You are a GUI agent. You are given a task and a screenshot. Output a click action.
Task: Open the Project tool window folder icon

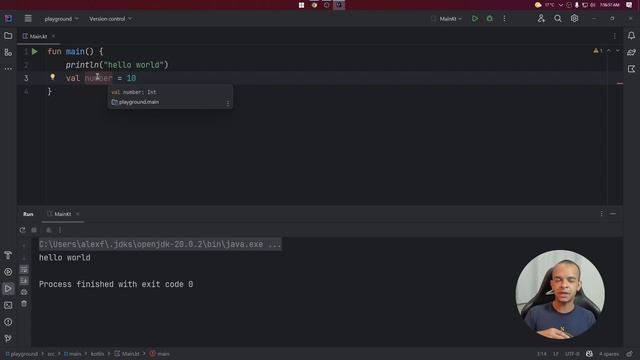click(8, 36)
